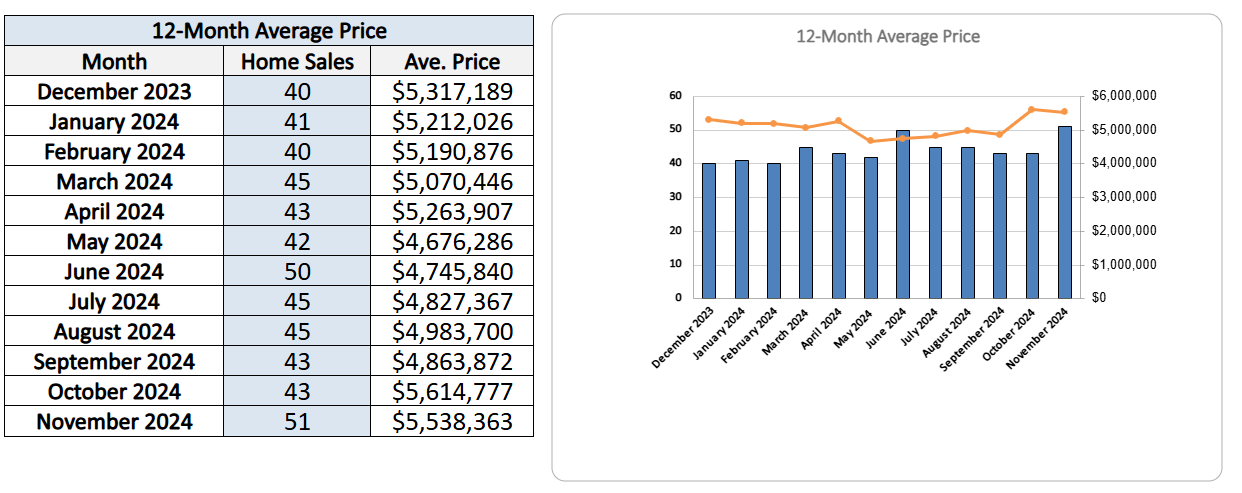Click the price cell $5,070,446
The image size is (1242, 493).
pyautogui.click(x=452, y=181)
